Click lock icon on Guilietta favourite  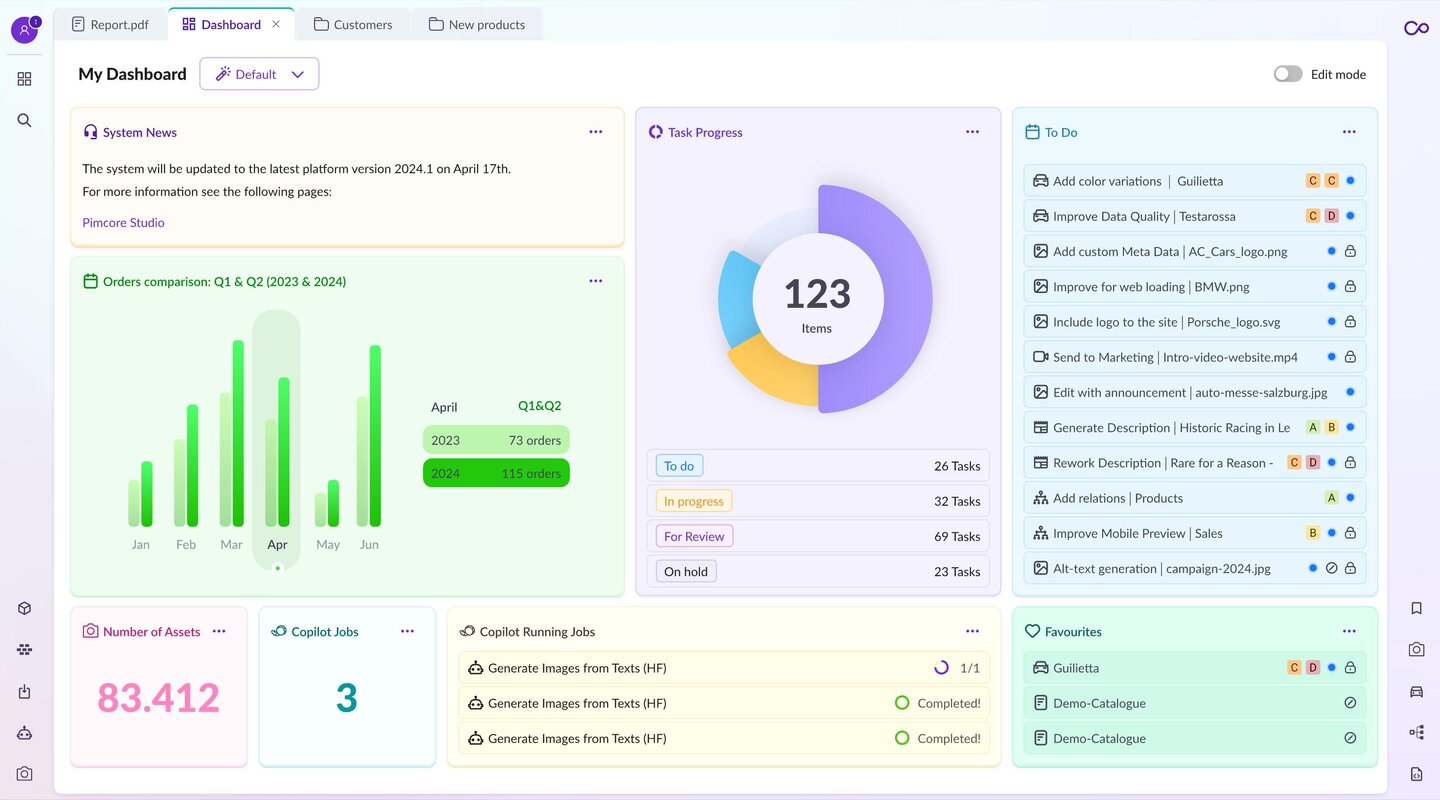tap(1350, 668)
